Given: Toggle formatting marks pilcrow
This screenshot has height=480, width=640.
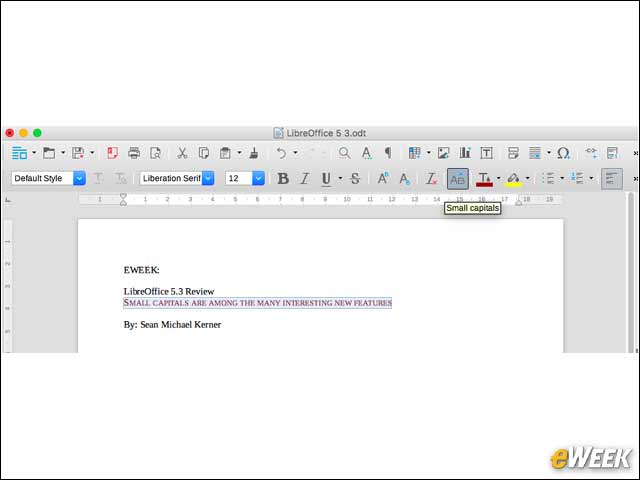Looking at the screenshot, I should coord(388,153).
